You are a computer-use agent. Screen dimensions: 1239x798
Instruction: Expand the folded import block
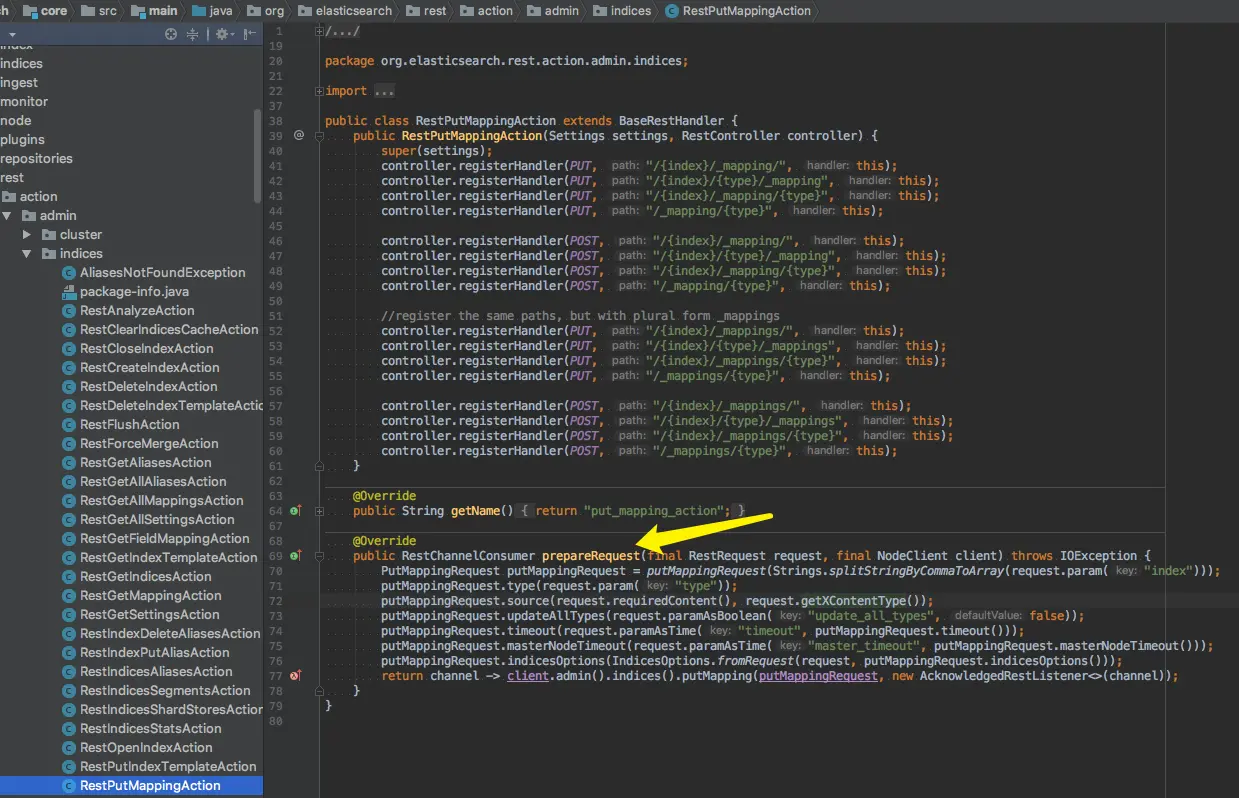click(319, 91)
